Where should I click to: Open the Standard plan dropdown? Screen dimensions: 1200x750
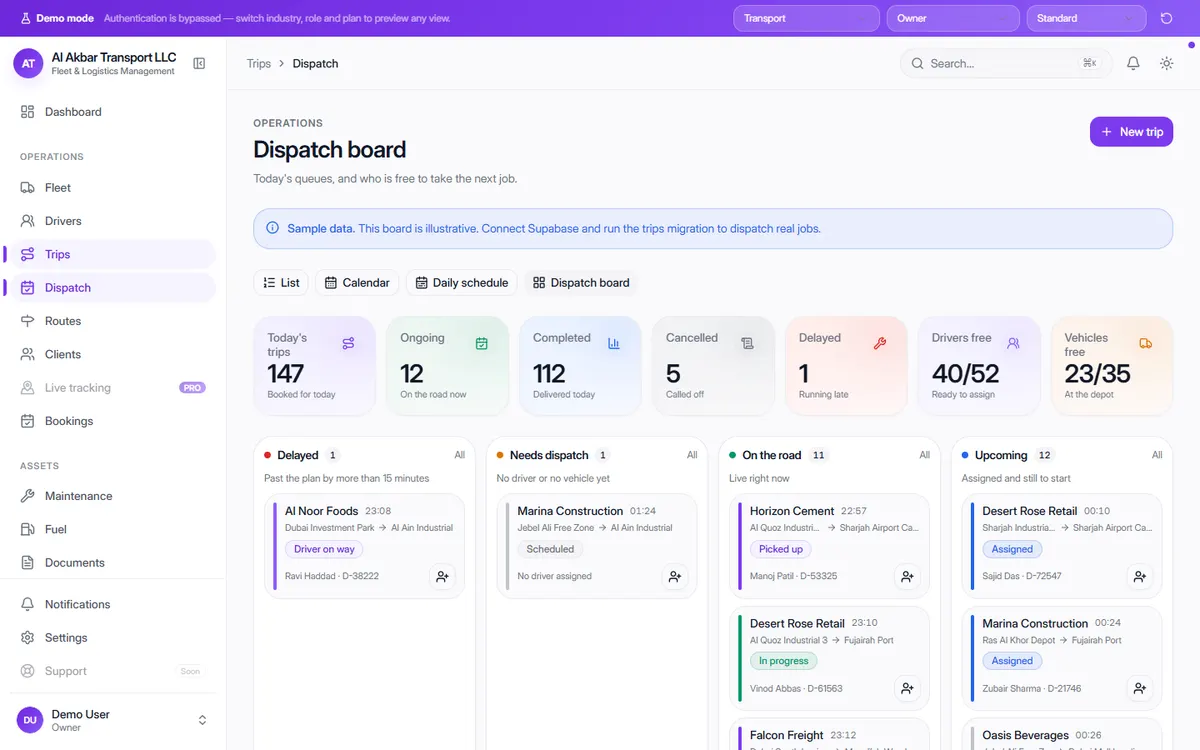(x=1086, y=18)
